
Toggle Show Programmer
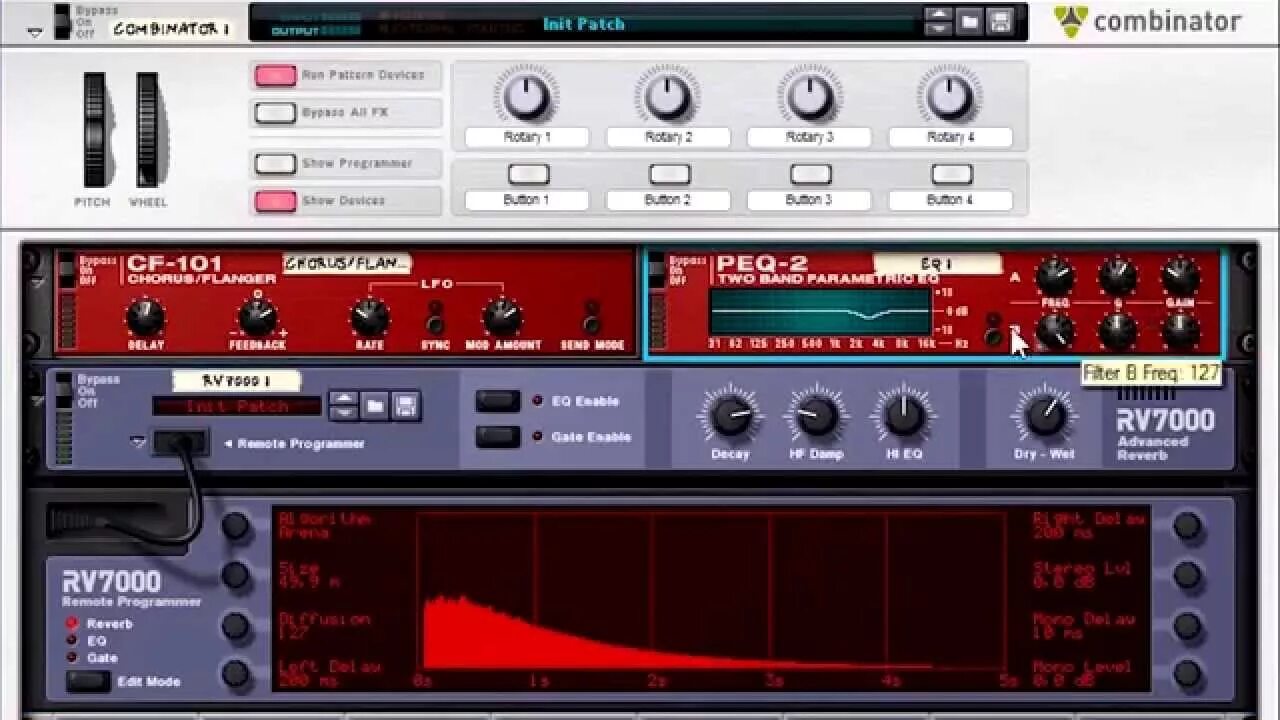pos(275,163)
